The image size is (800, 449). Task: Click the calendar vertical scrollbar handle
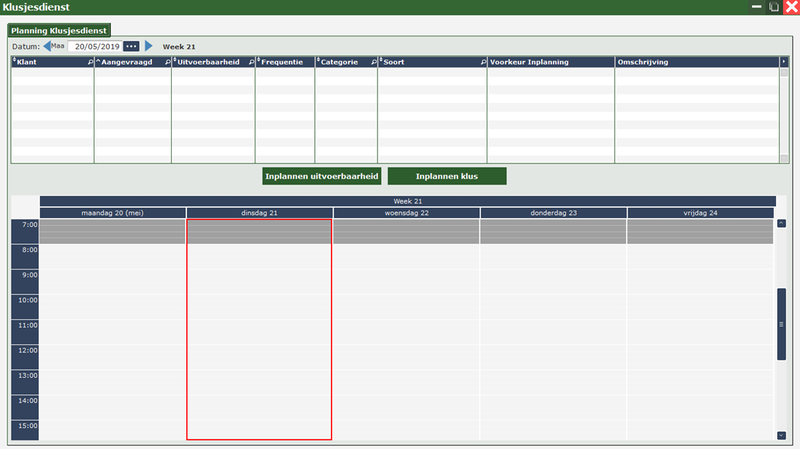[x=781, y=324]
